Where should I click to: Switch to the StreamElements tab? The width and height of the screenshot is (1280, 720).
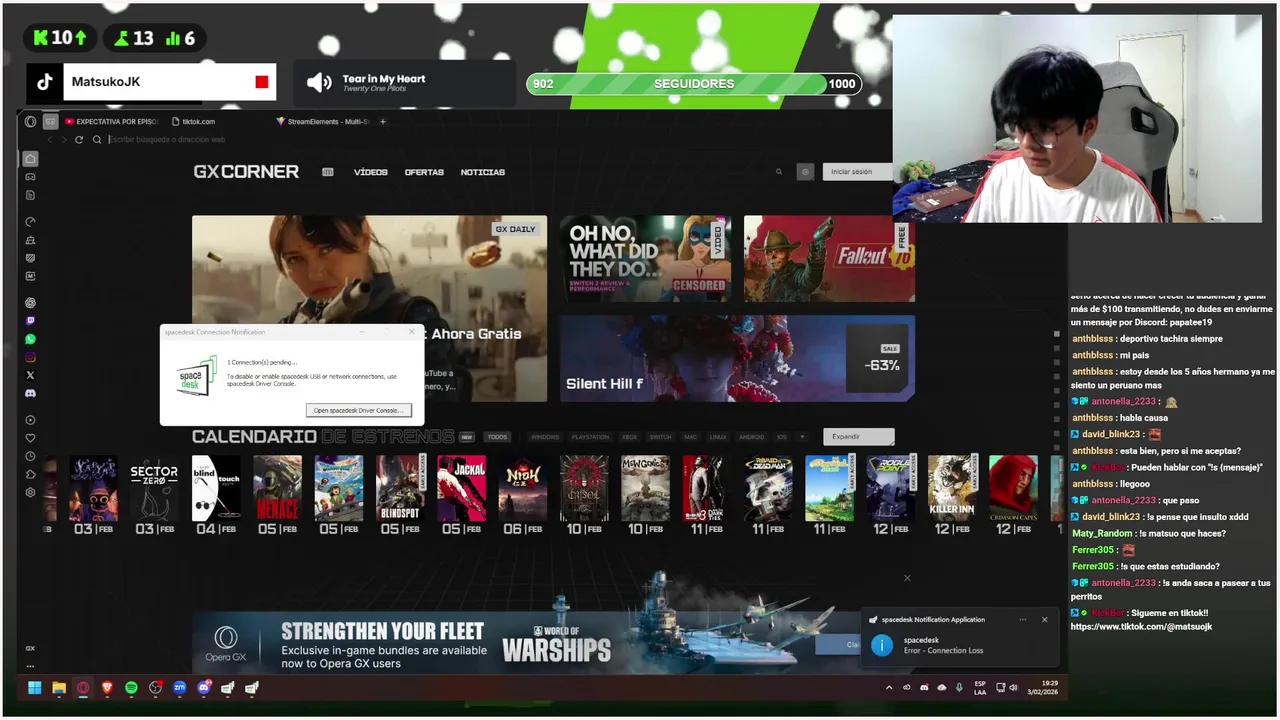point(322,122)
